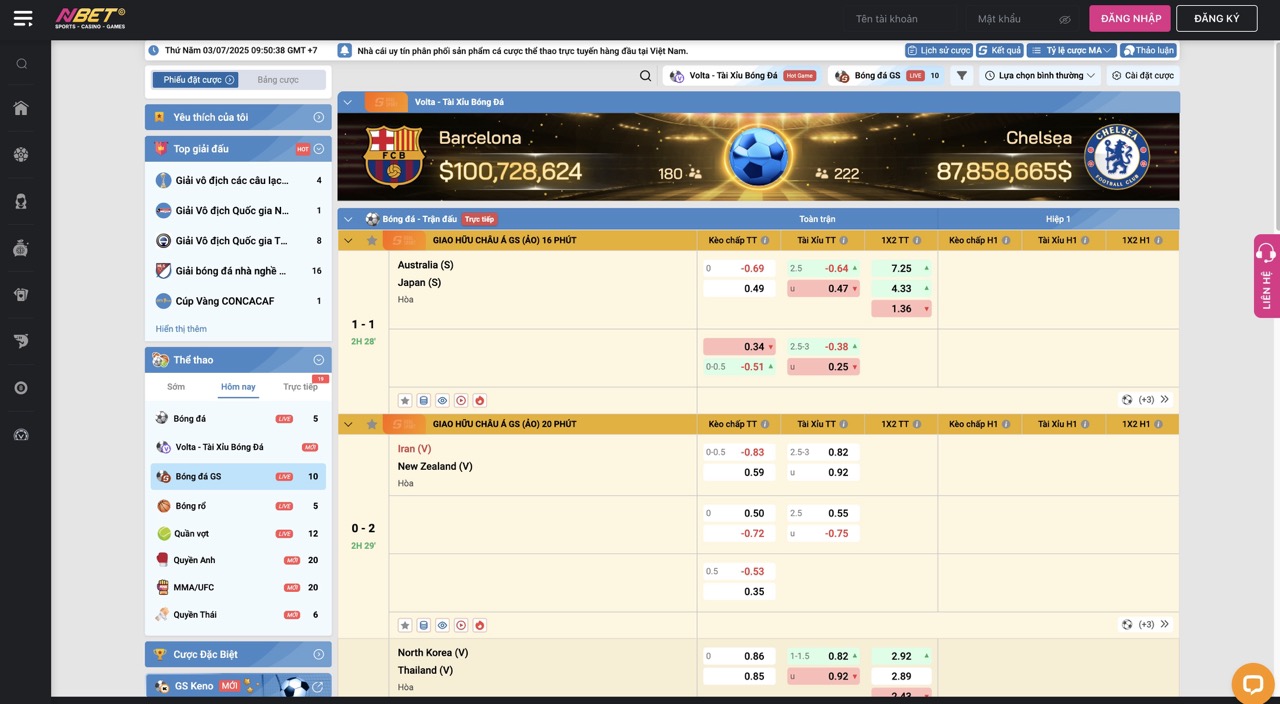Collapse the Thể thao panel
The image size is (1280, 704).
tap(319, 360)
